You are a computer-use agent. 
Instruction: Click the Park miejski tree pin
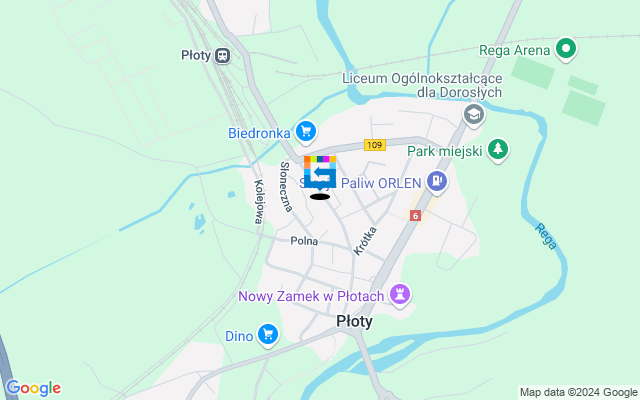point(498,150)
